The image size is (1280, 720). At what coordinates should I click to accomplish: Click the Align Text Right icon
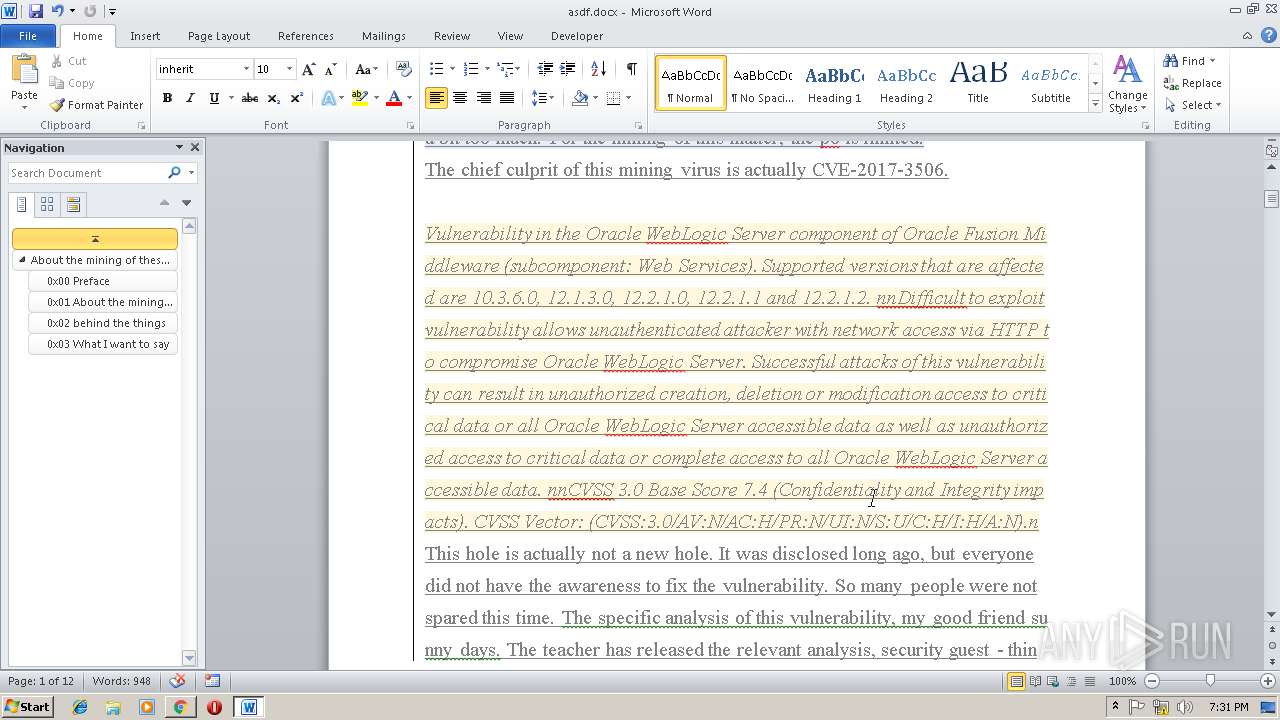(x=484, y=98)
